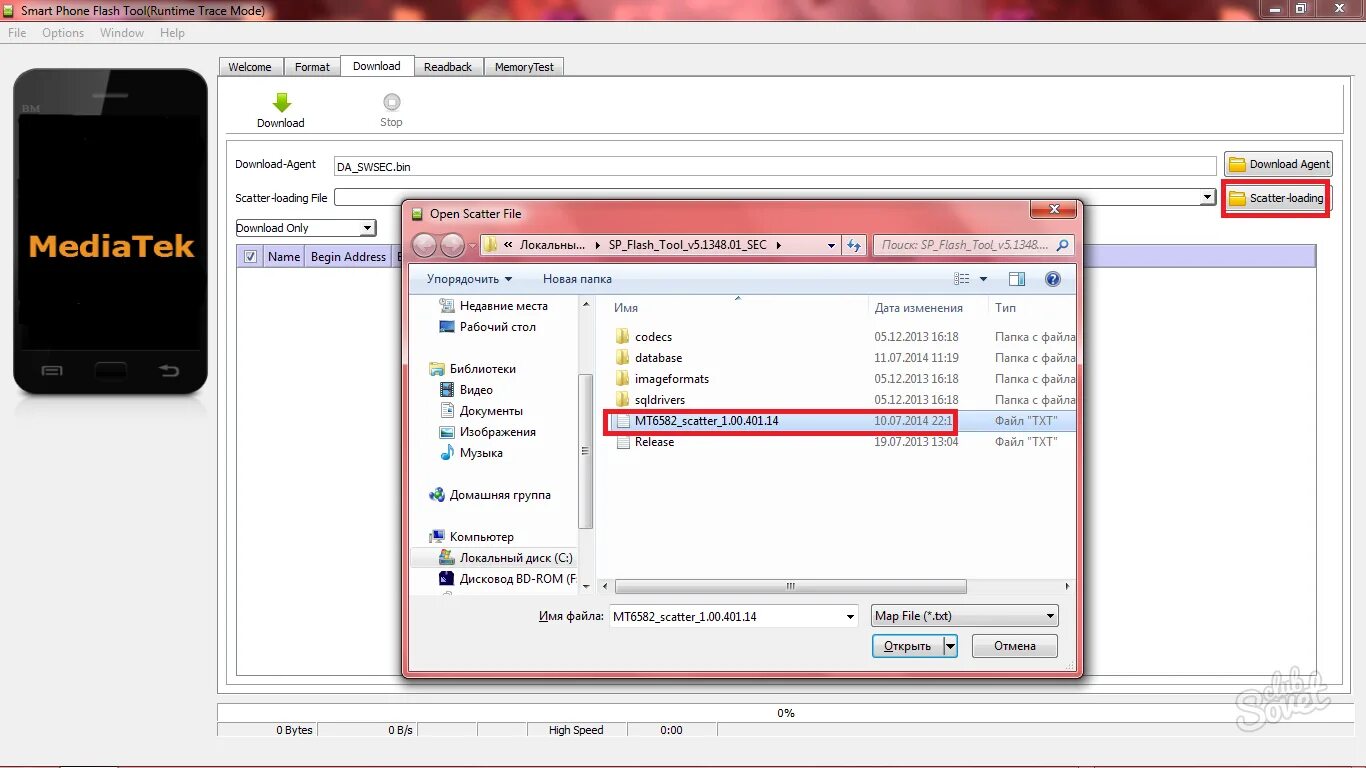Click the green Download arrow icon
1366x768 pixels.
pos(281,102)
